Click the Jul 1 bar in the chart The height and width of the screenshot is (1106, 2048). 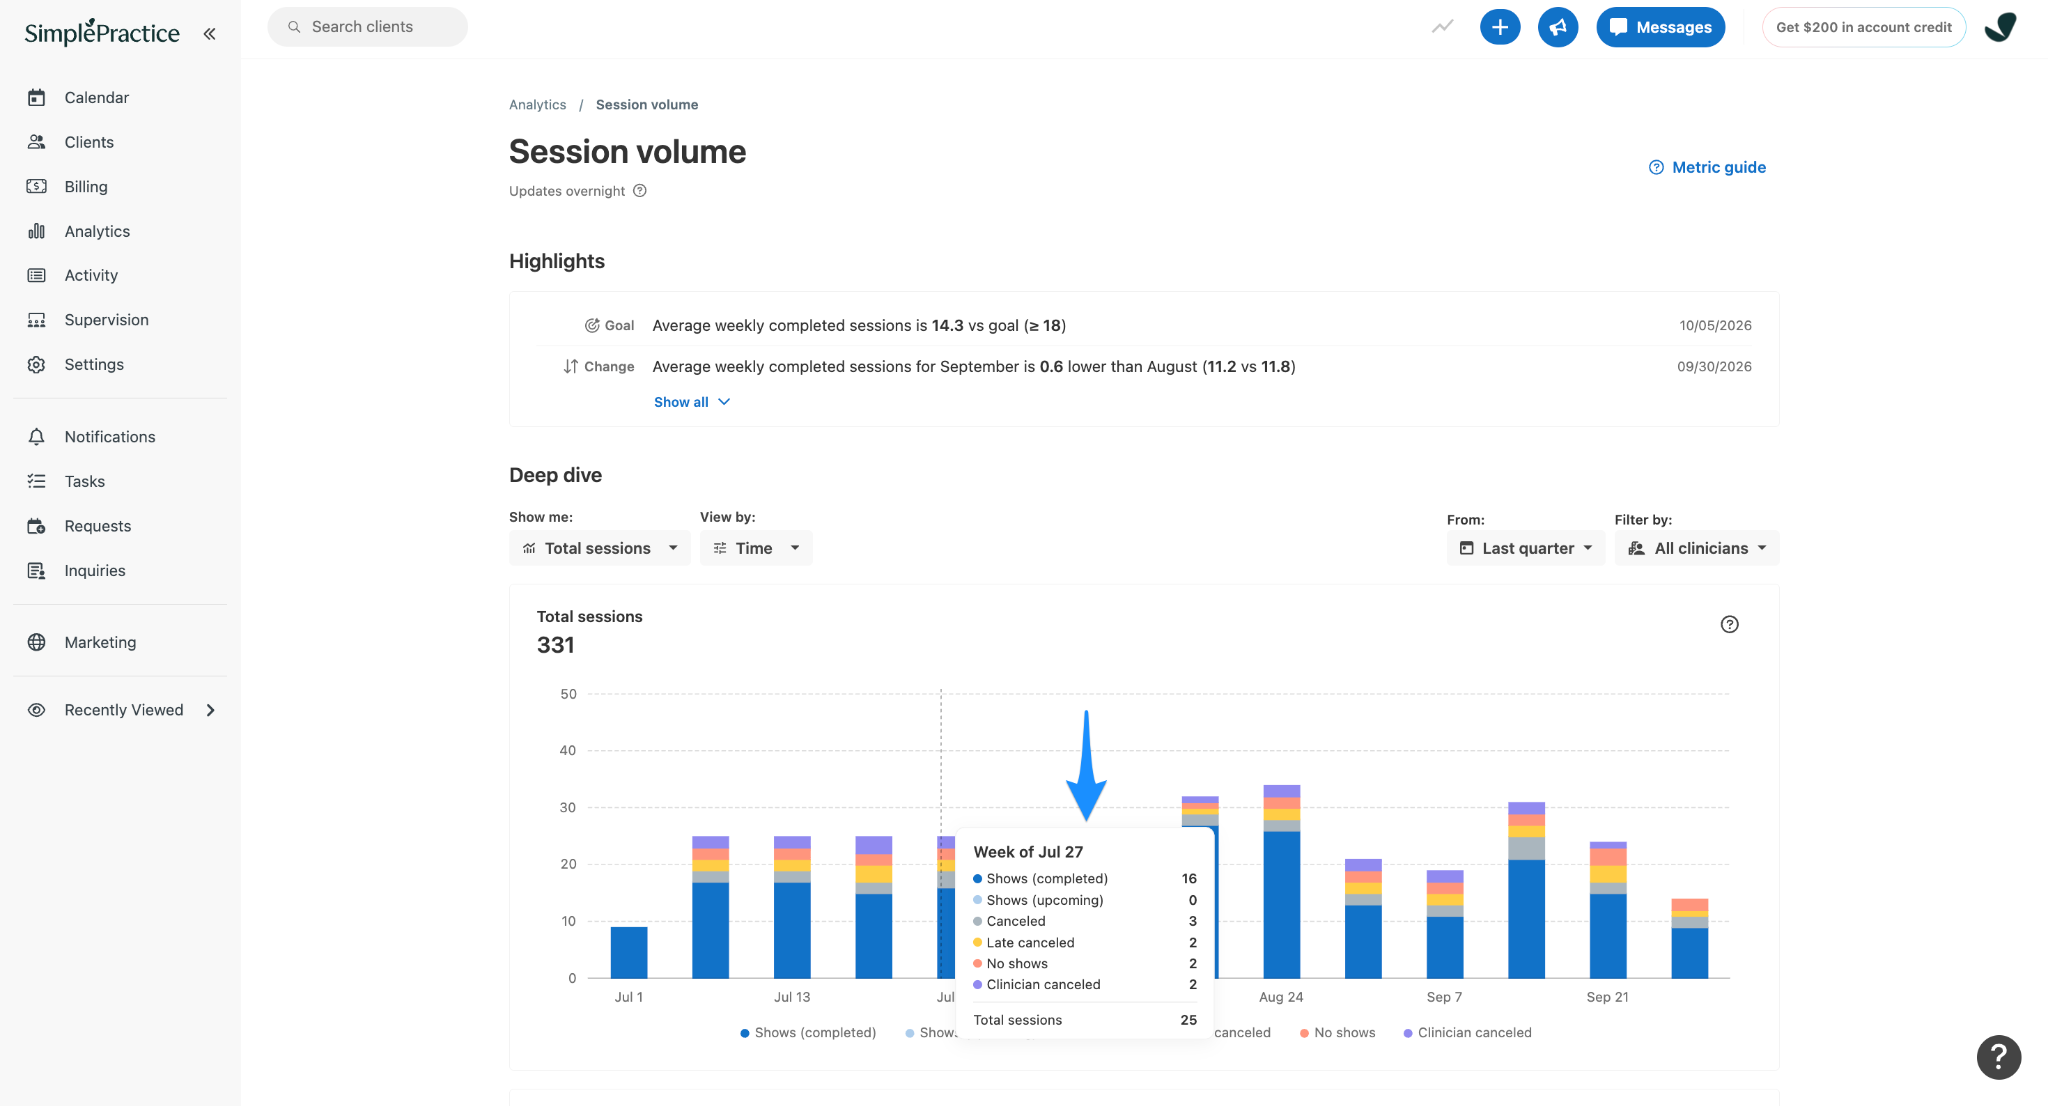[x=629, y=952]
